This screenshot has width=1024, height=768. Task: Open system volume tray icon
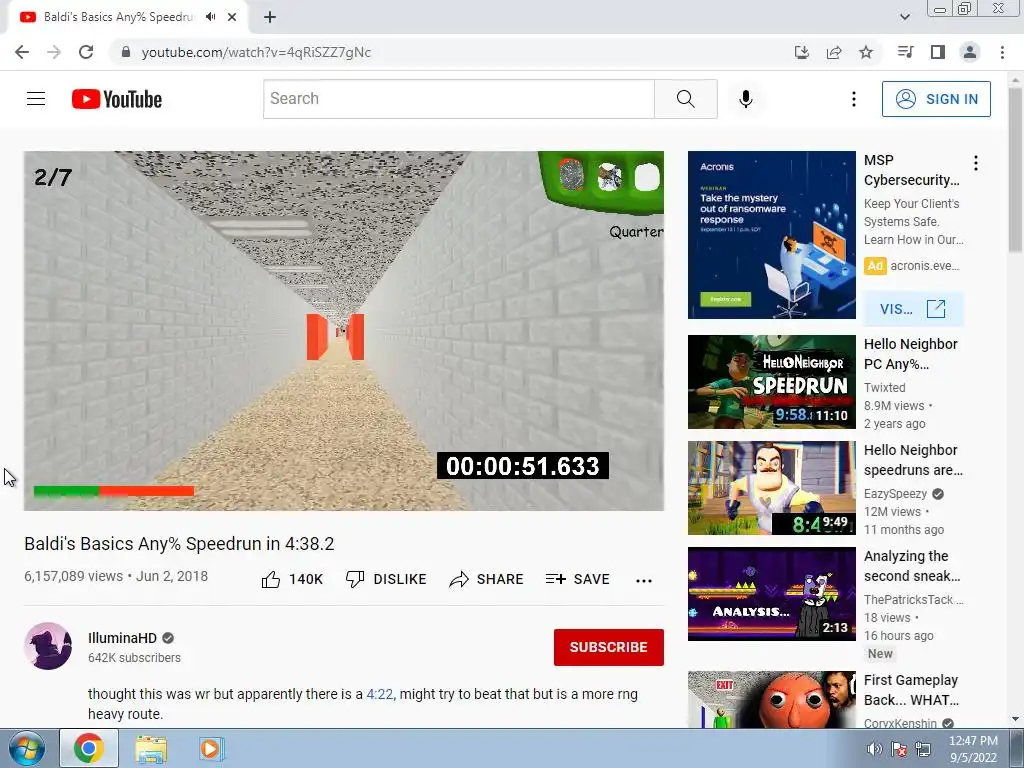(x=873, y=749)
